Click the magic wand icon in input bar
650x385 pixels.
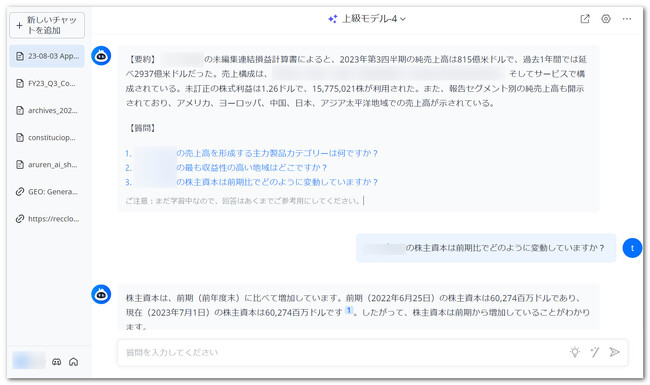click(594, 352)
